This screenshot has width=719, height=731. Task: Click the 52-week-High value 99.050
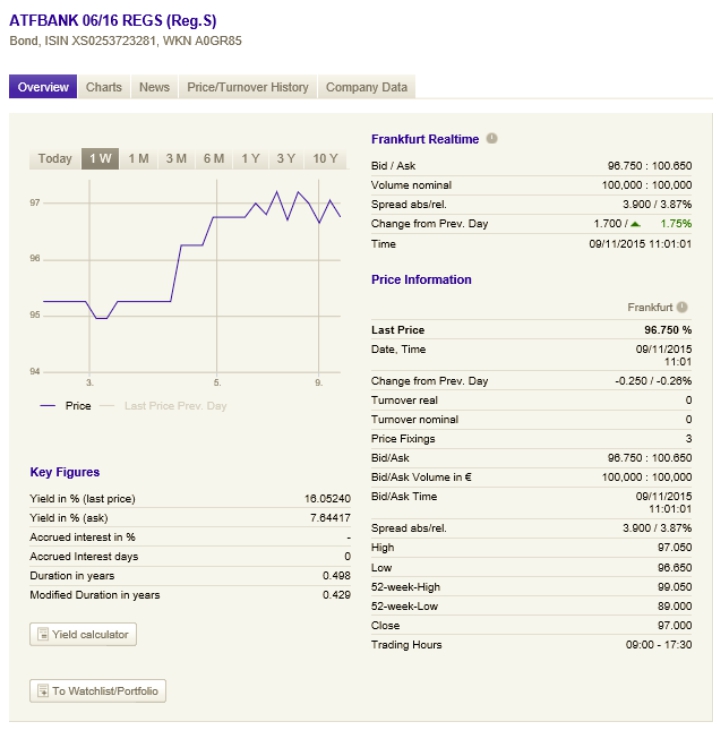(675, 586)
